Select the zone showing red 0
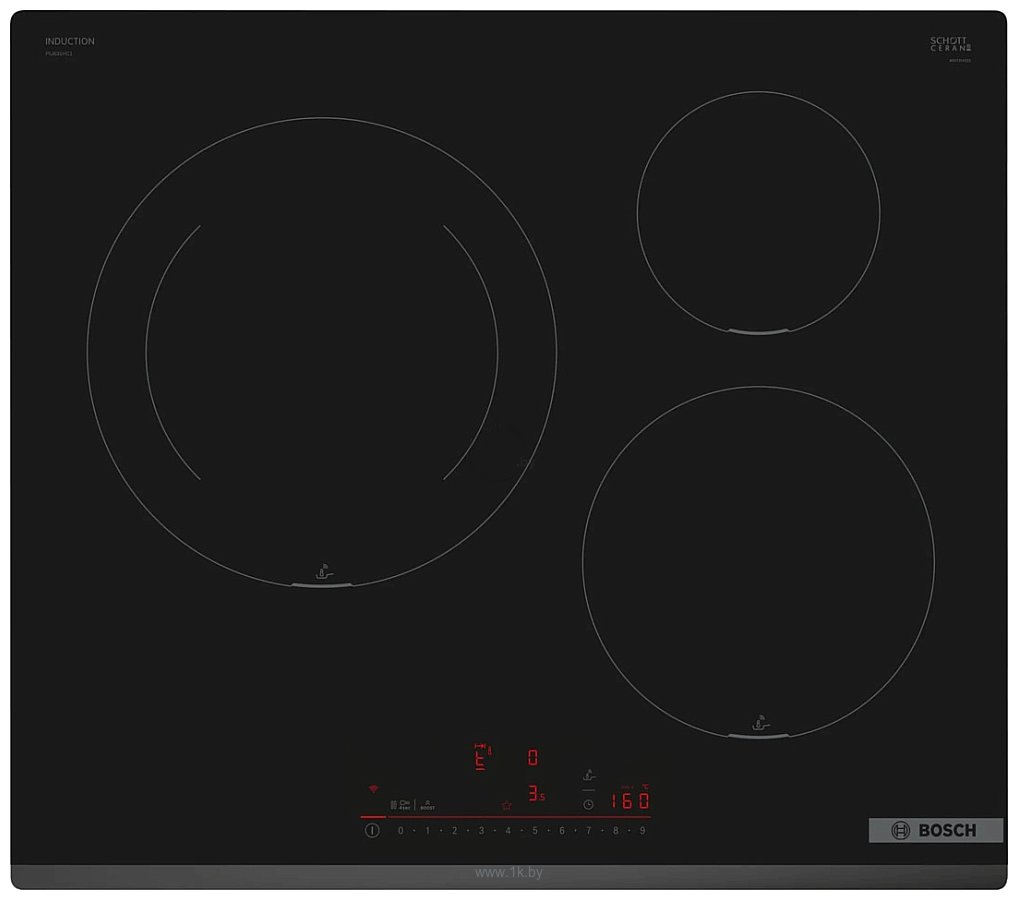The height and width of the screenshot is (900, 1018). (x=532, y=757)
